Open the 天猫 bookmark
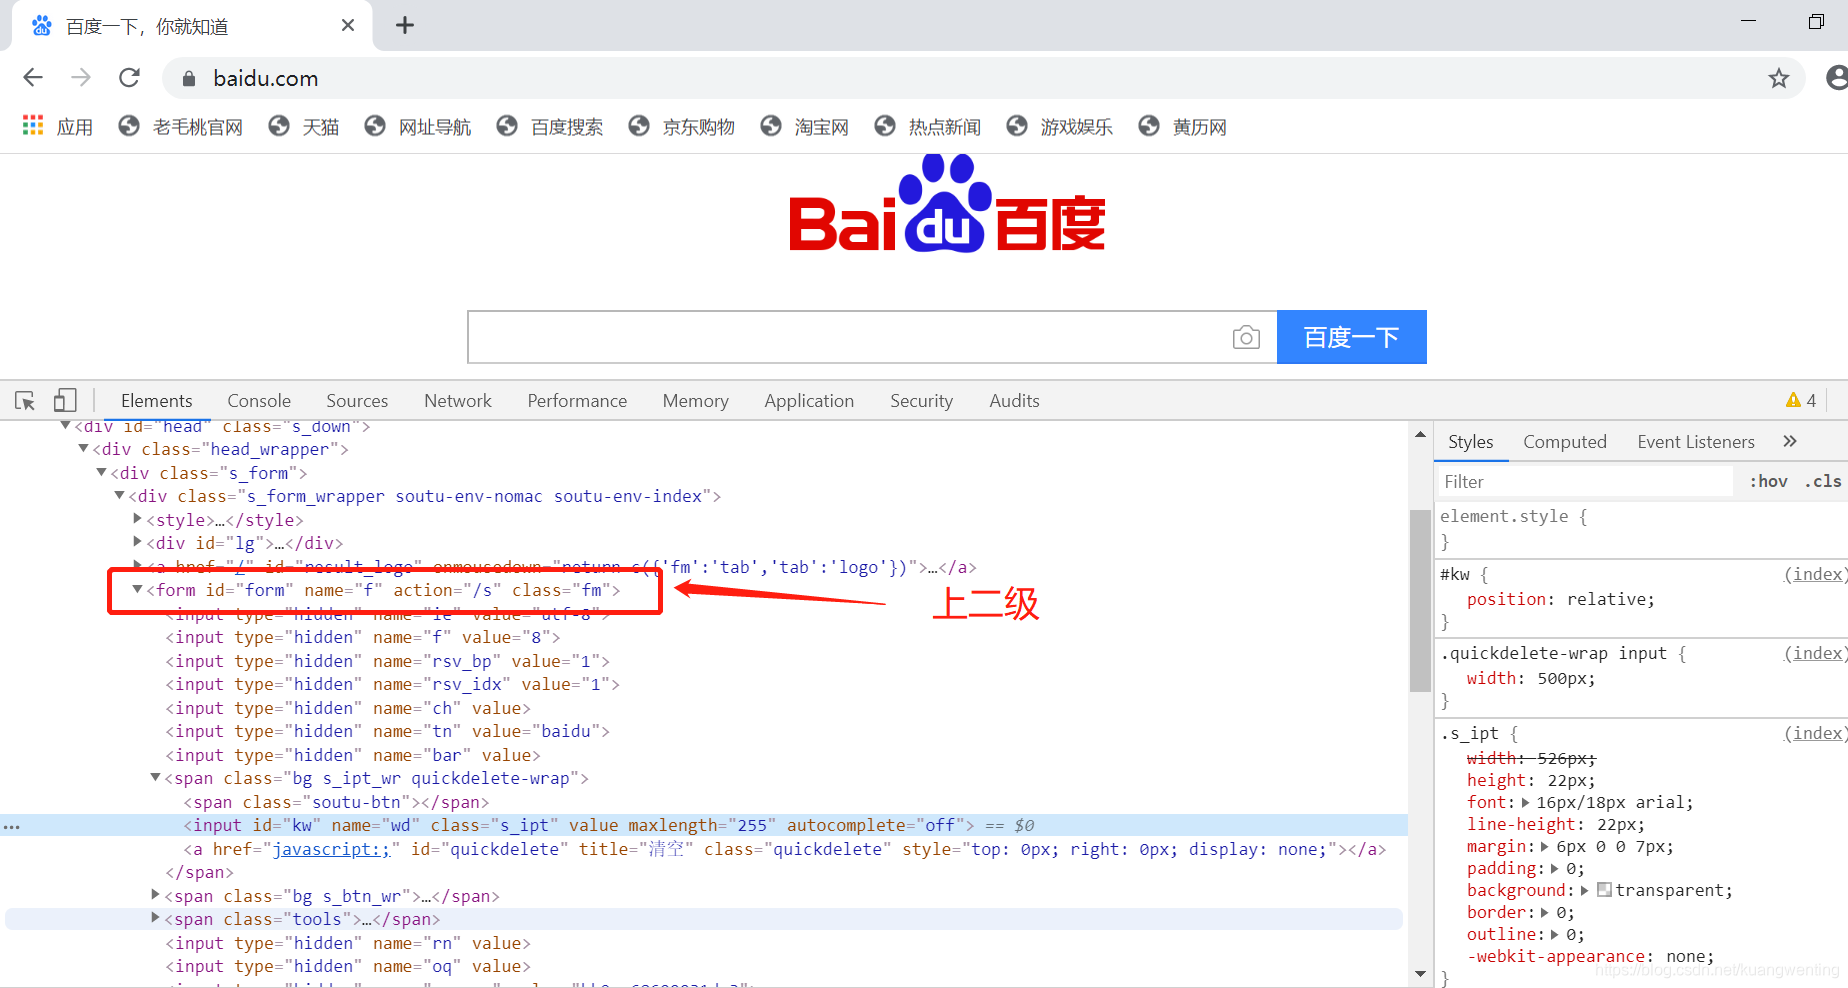 [304, 126]
